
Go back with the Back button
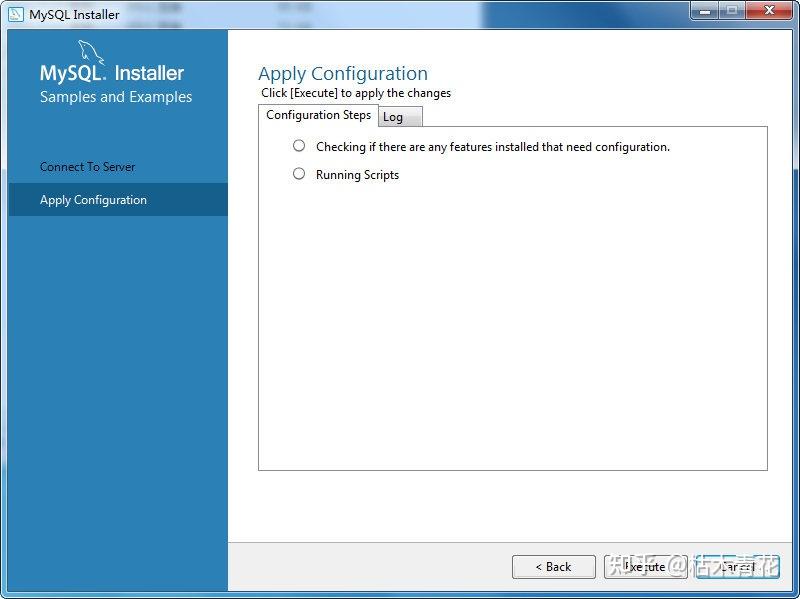tap(554, 567)
